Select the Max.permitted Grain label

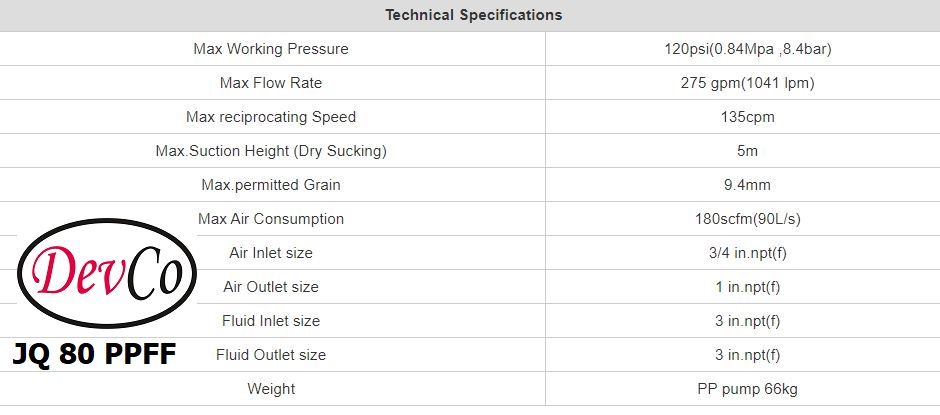(271, 185)
